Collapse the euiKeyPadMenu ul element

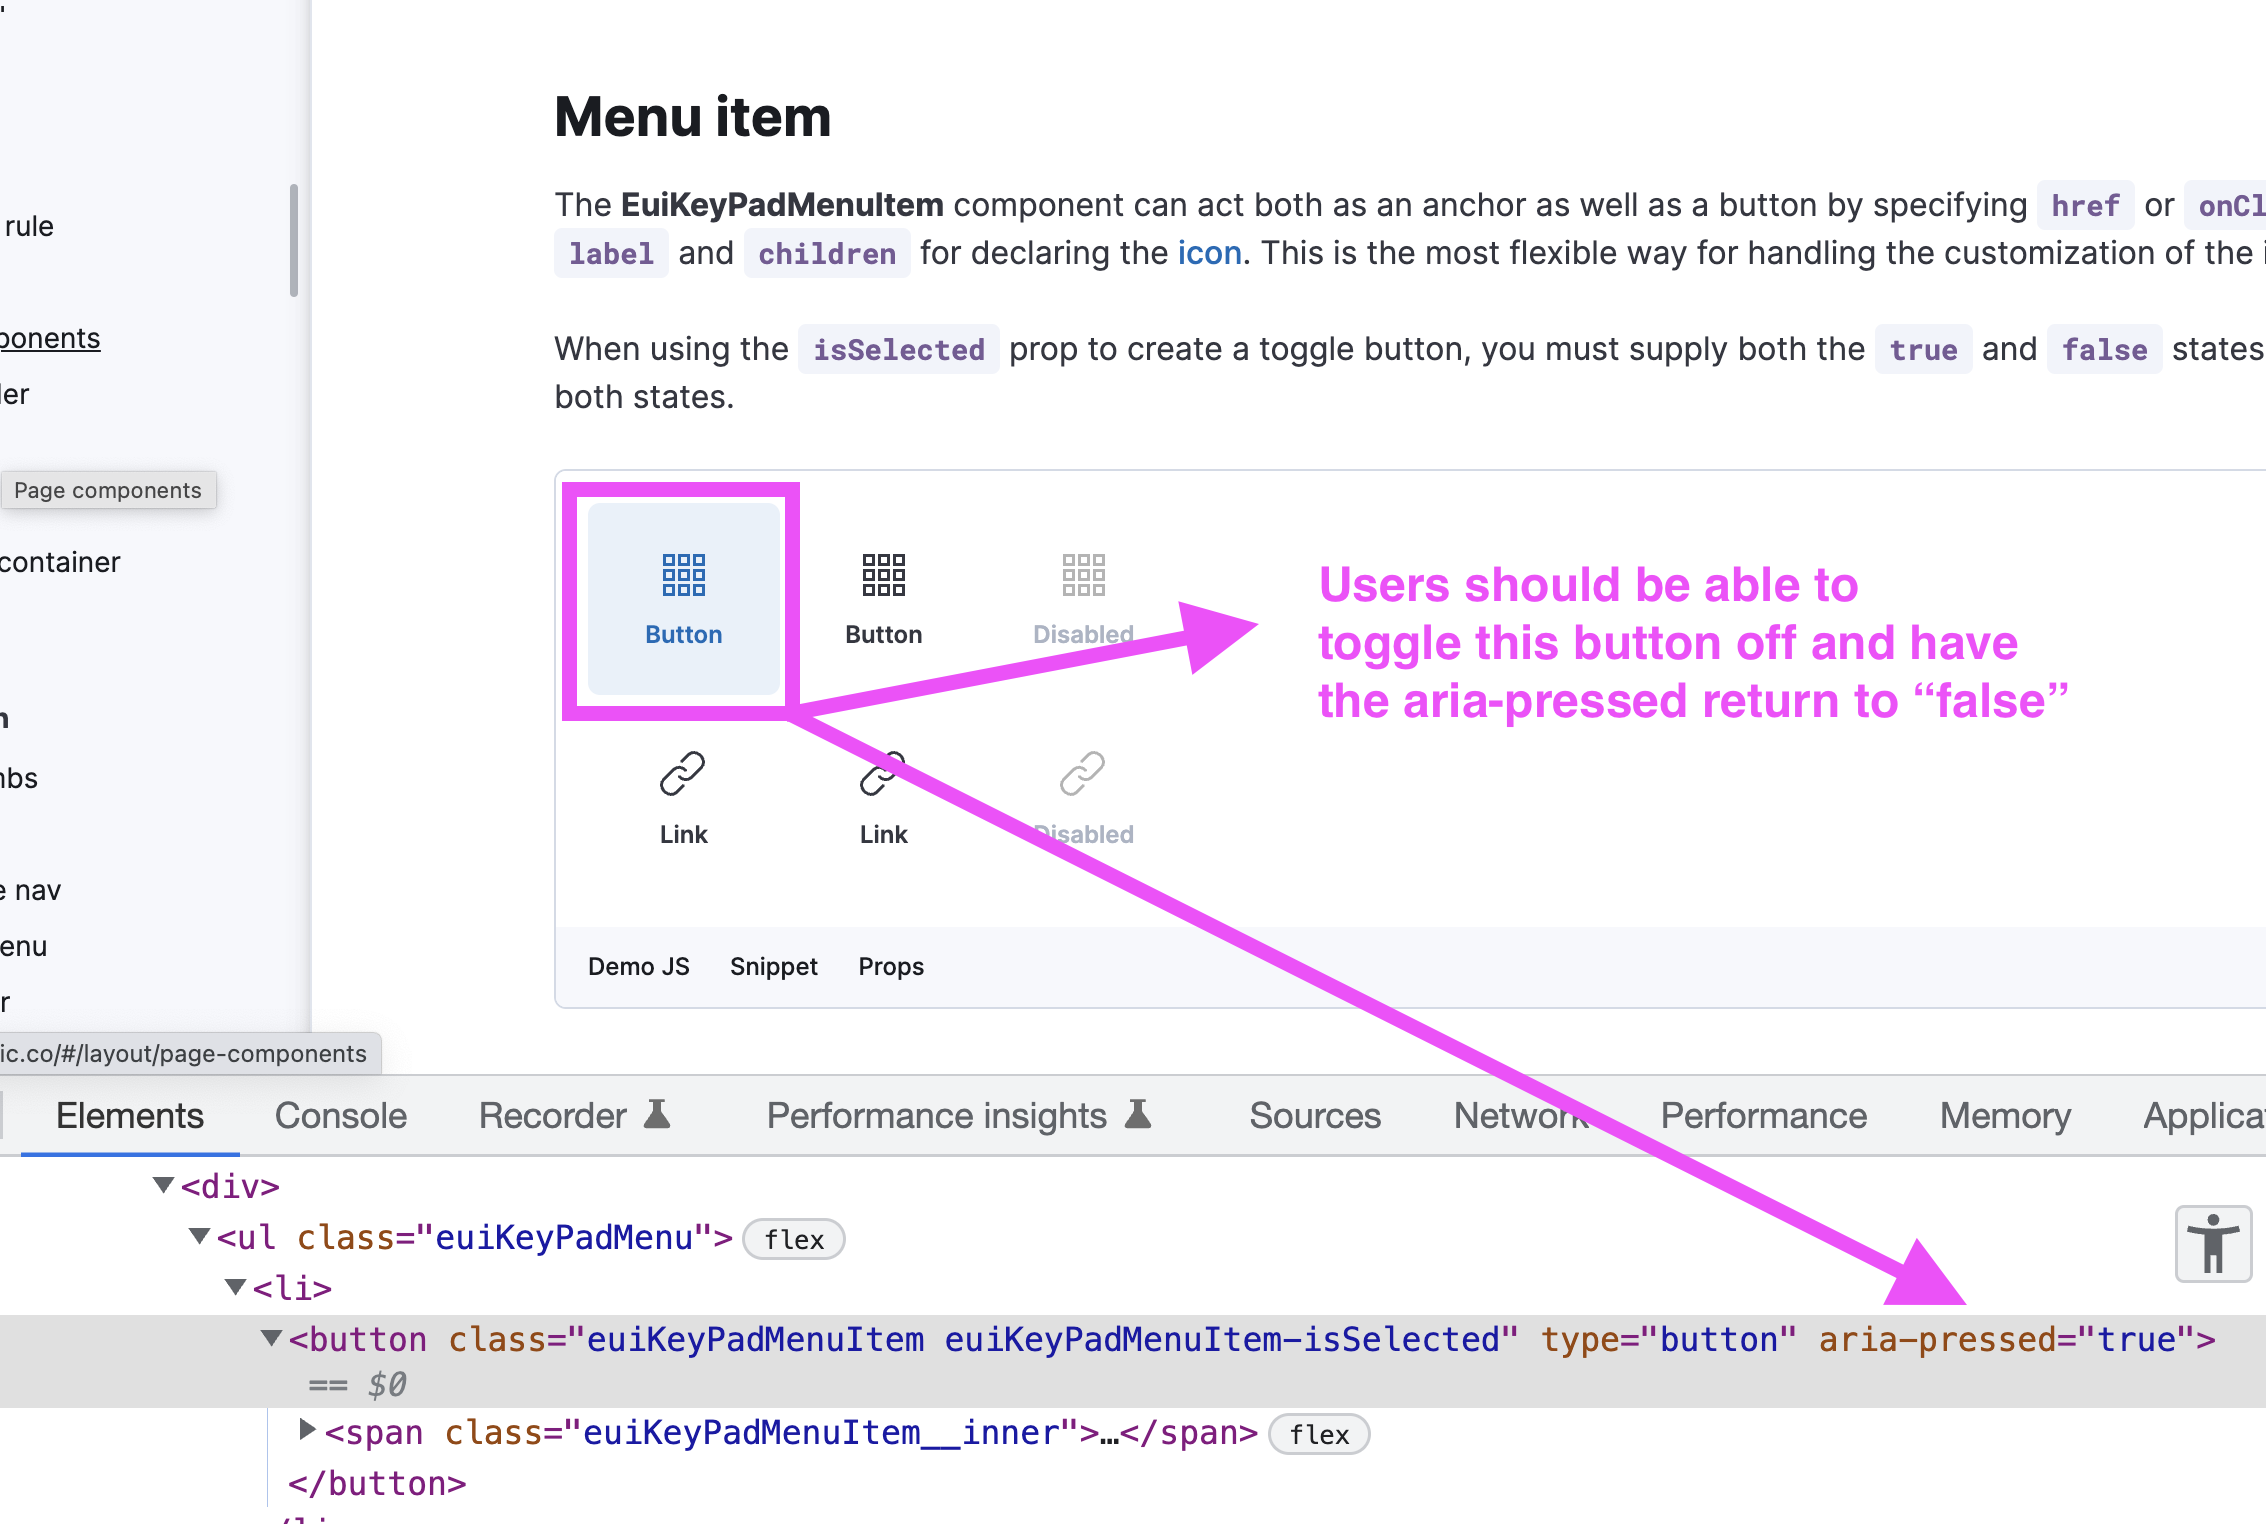(198, 1237)
